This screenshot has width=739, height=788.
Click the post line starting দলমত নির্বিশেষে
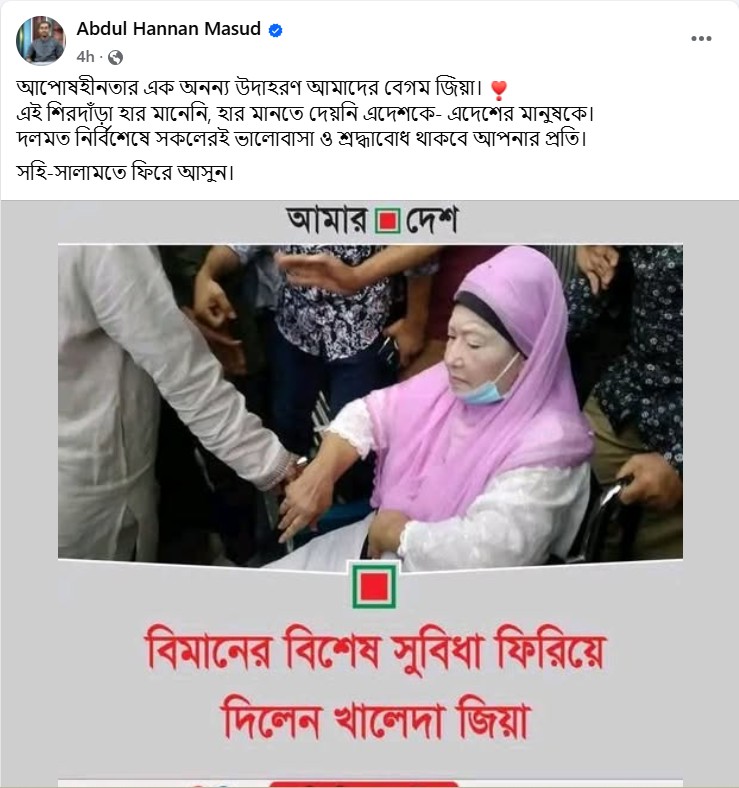(302, 138)
